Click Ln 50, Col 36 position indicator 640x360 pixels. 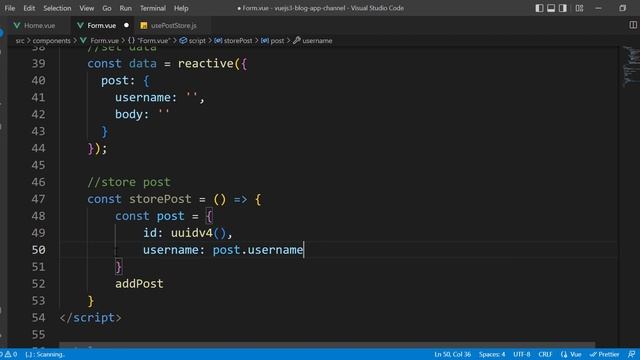[452, 354]
